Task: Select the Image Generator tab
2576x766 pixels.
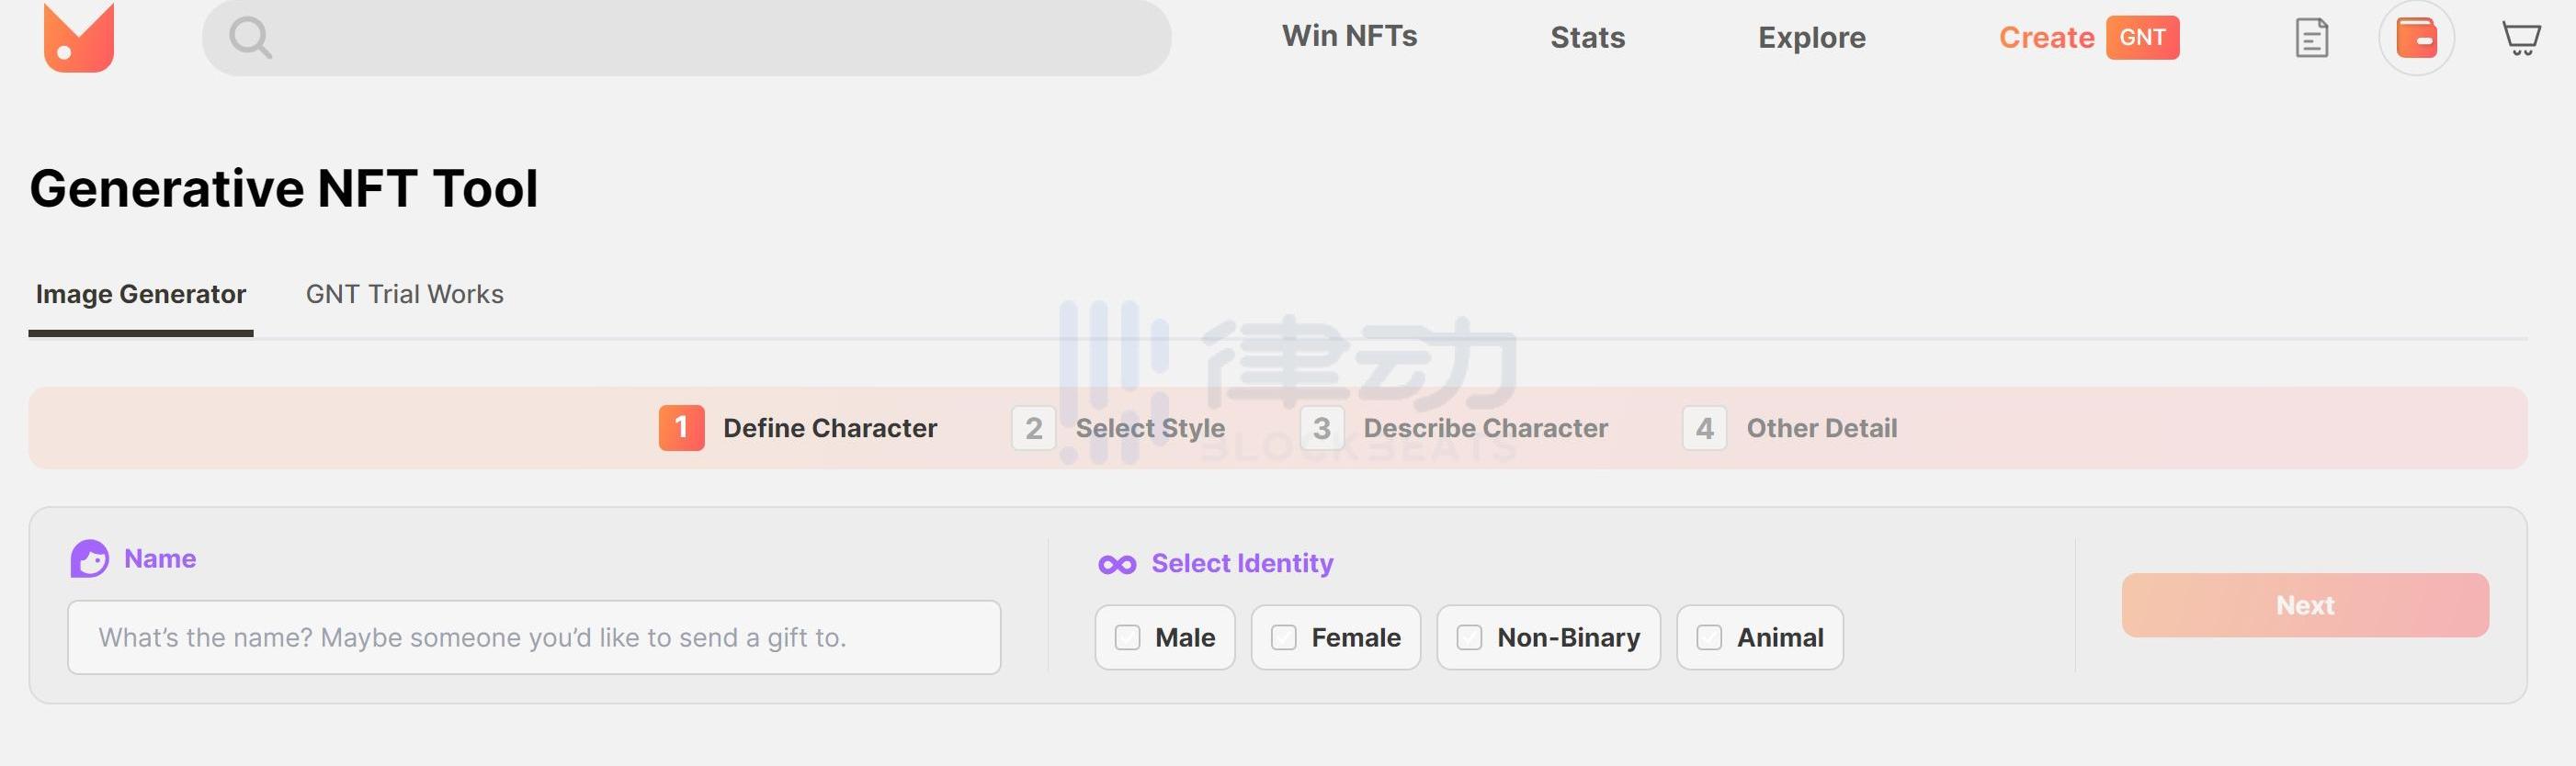Action: 141,294
